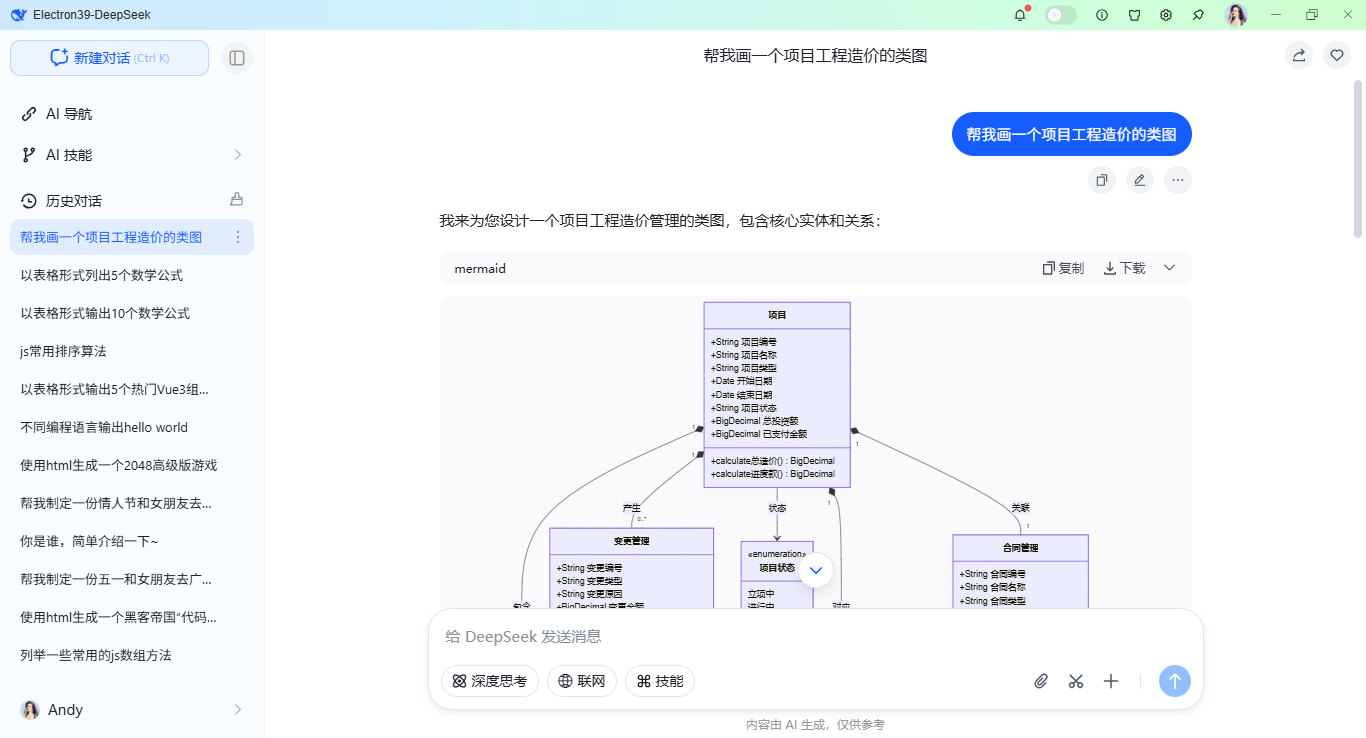1366x738 pixels.
Task: Click the 给 DeepSeek 发送消息 input field
Action: coord(700,636)
